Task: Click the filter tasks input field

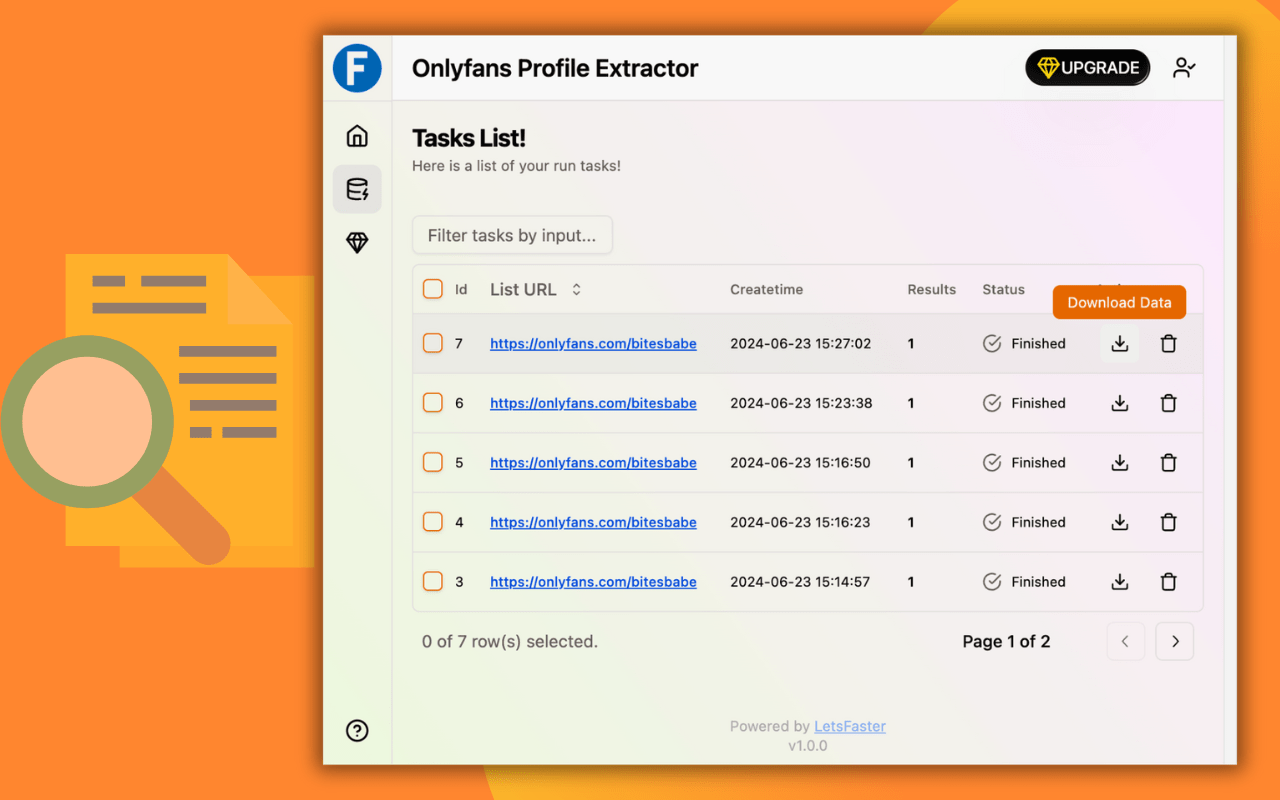Action: point(512,235)
